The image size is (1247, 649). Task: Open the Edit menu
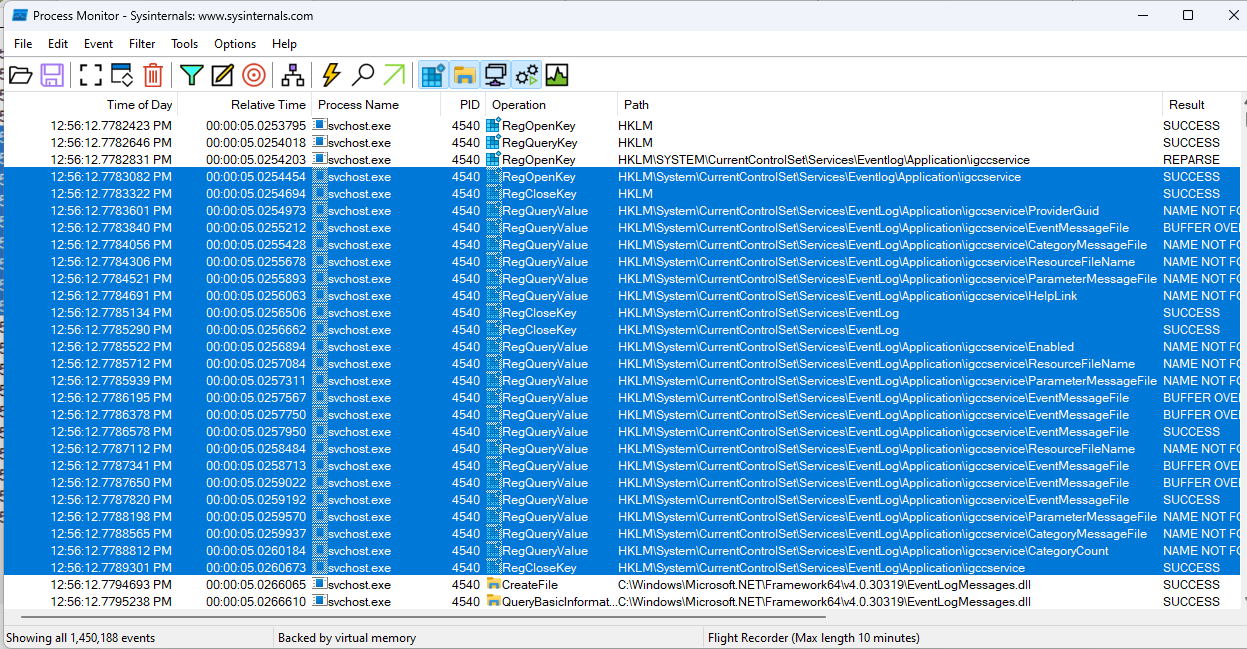click(x=58, y=44)
